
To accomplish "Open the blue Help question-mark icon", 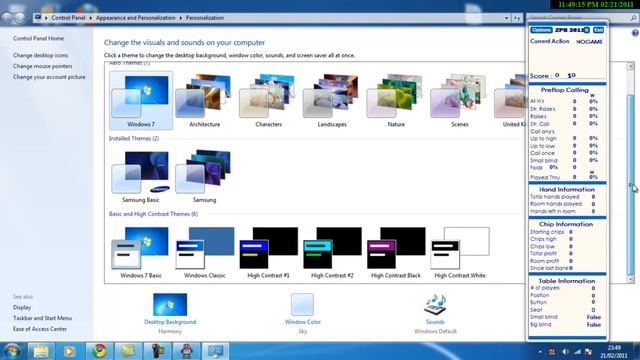I will [635, 33].
